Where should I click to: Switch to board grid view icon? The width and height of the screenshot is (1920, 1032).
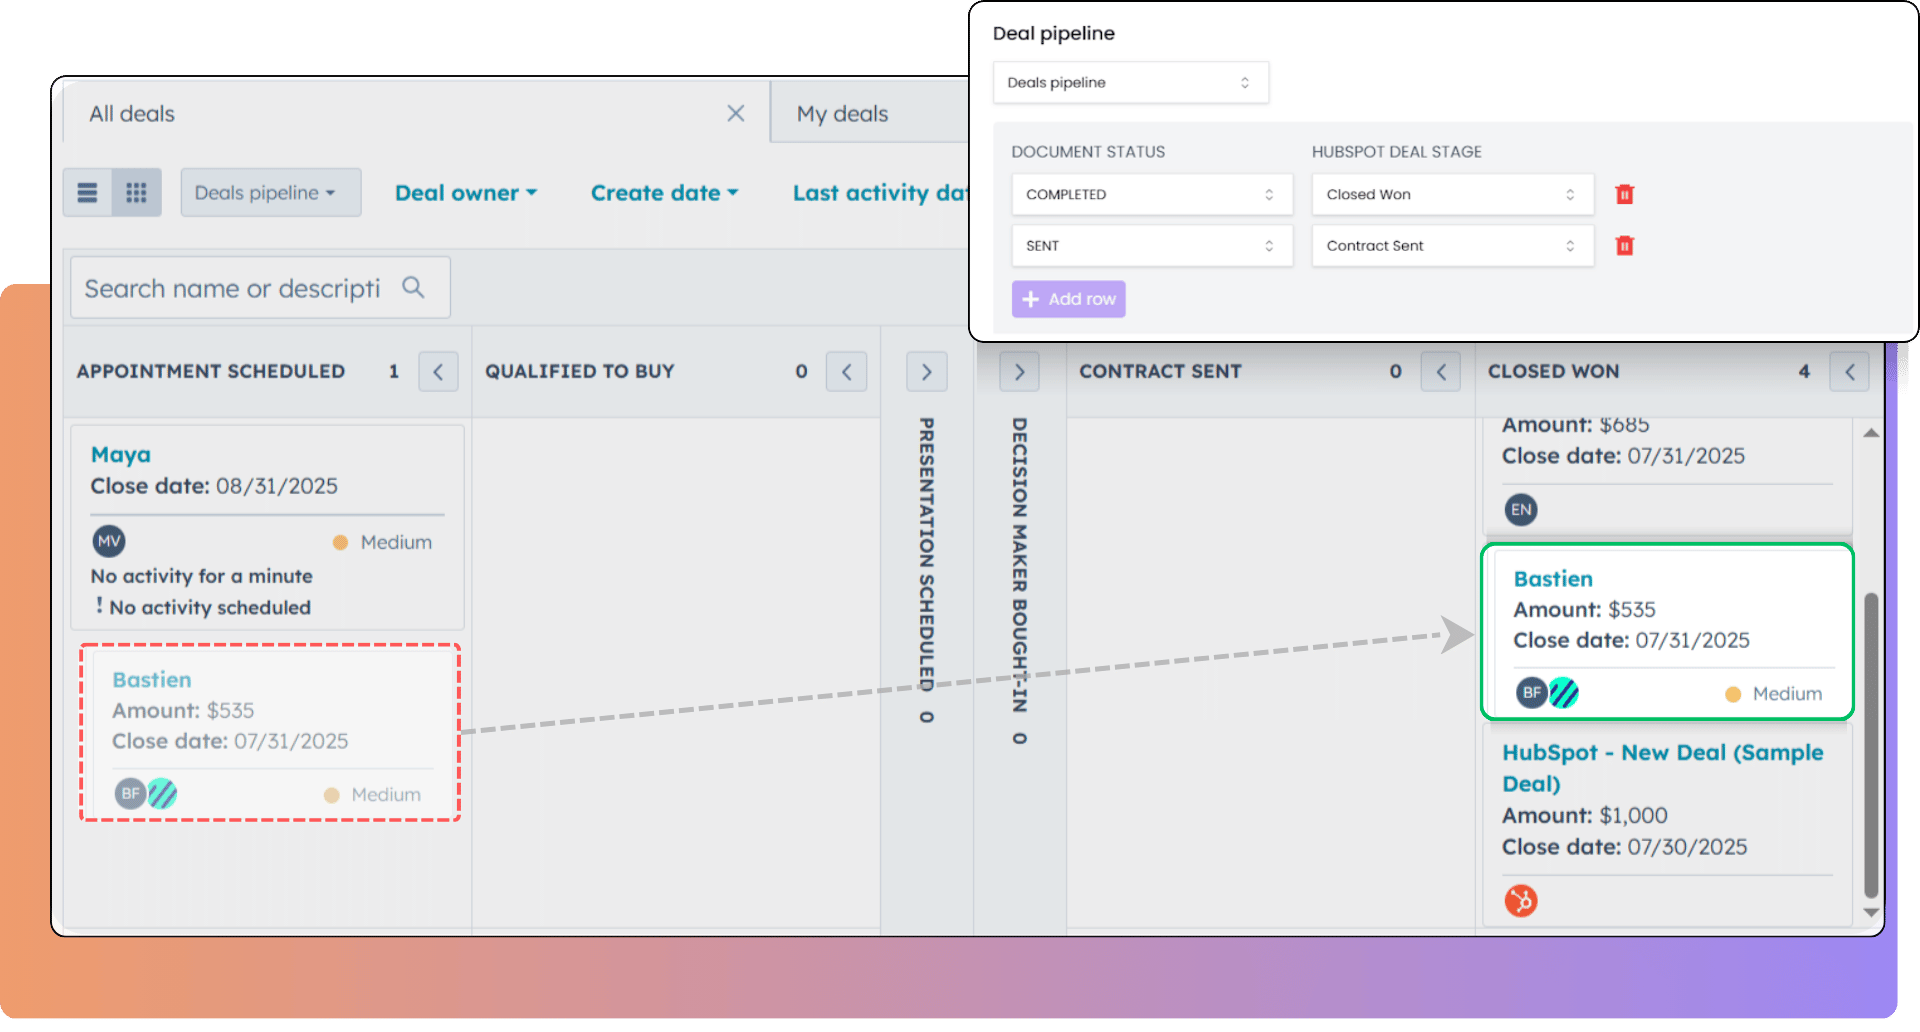136,193
